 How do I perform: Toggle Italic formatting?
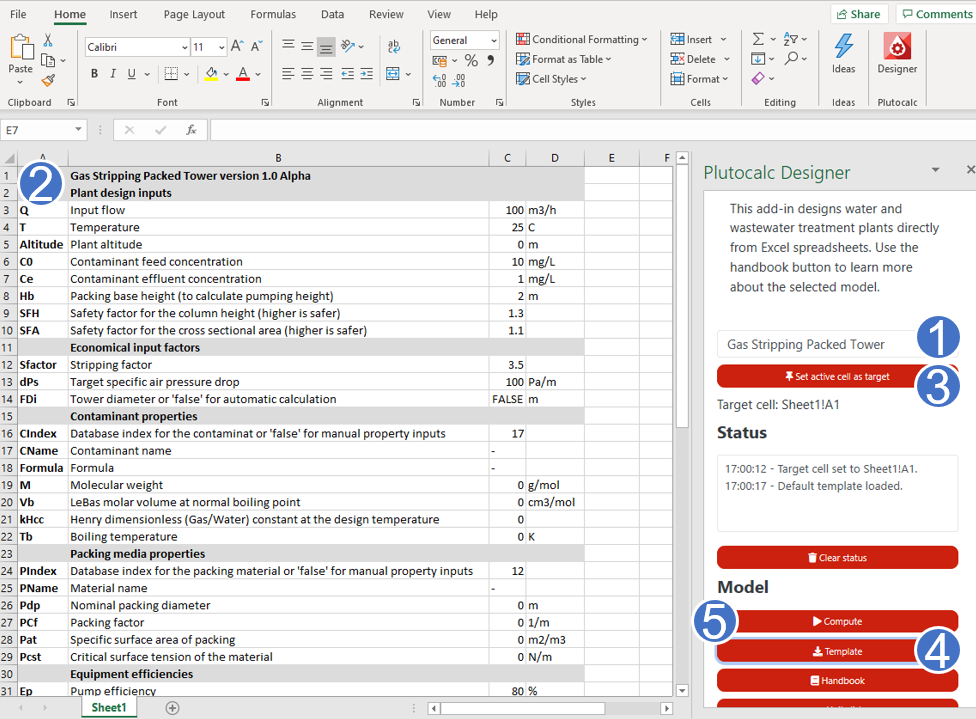click(x=113, y=74)
